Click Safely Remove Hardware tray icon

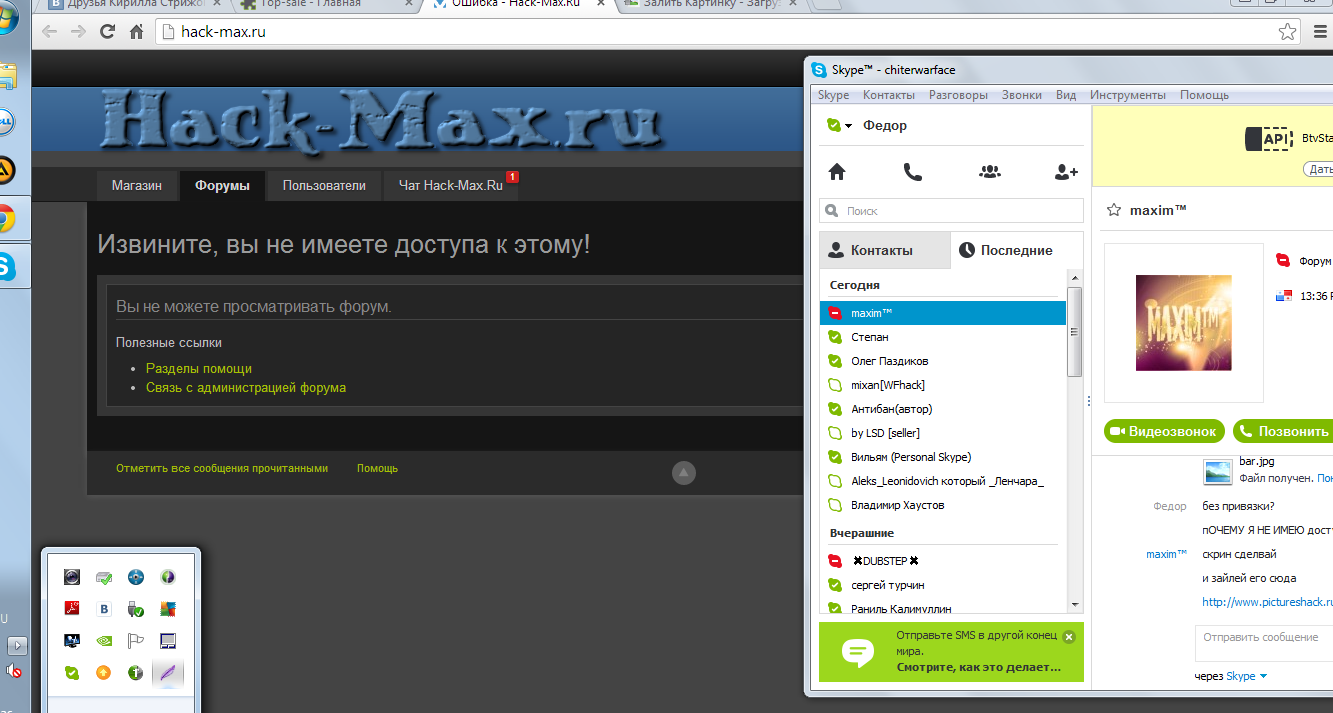click(x=136, y=608)
